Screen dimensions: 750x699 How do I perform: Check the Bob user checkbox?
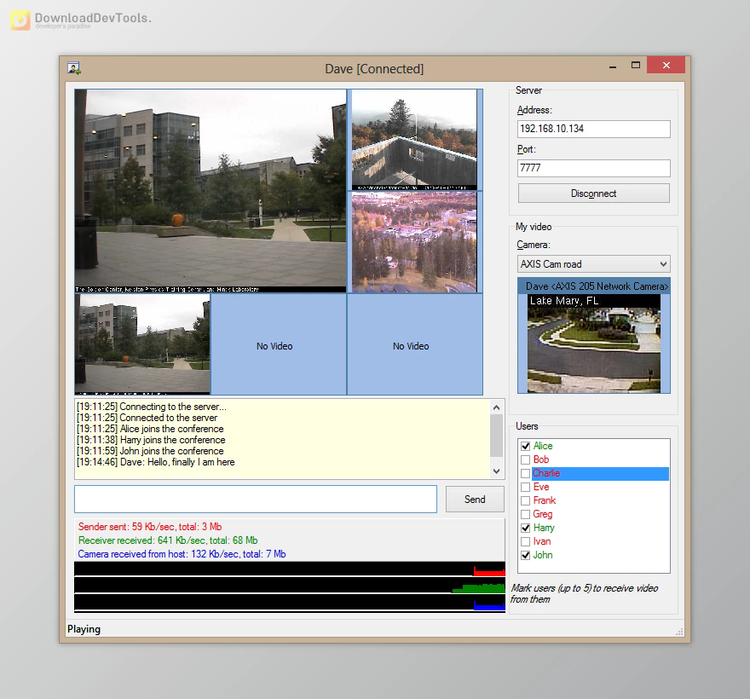tap(526, 460)
